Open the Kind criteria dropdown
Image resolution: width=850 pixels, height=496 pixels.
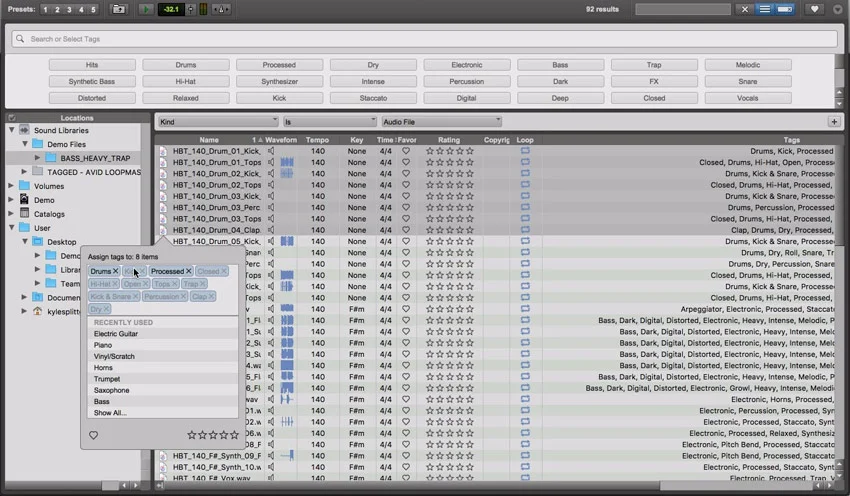coord(218,122)
